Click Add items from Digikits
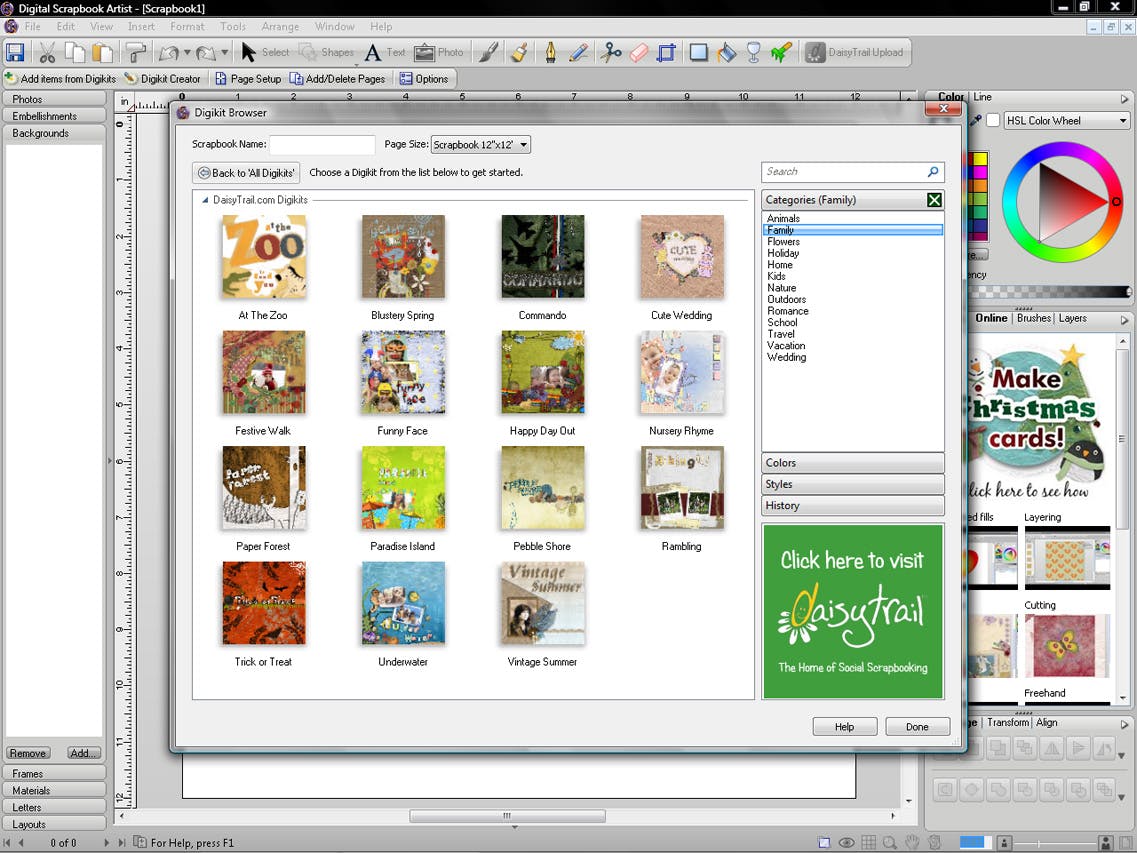Screen dimensions: 1137x853 pos(61,78)
